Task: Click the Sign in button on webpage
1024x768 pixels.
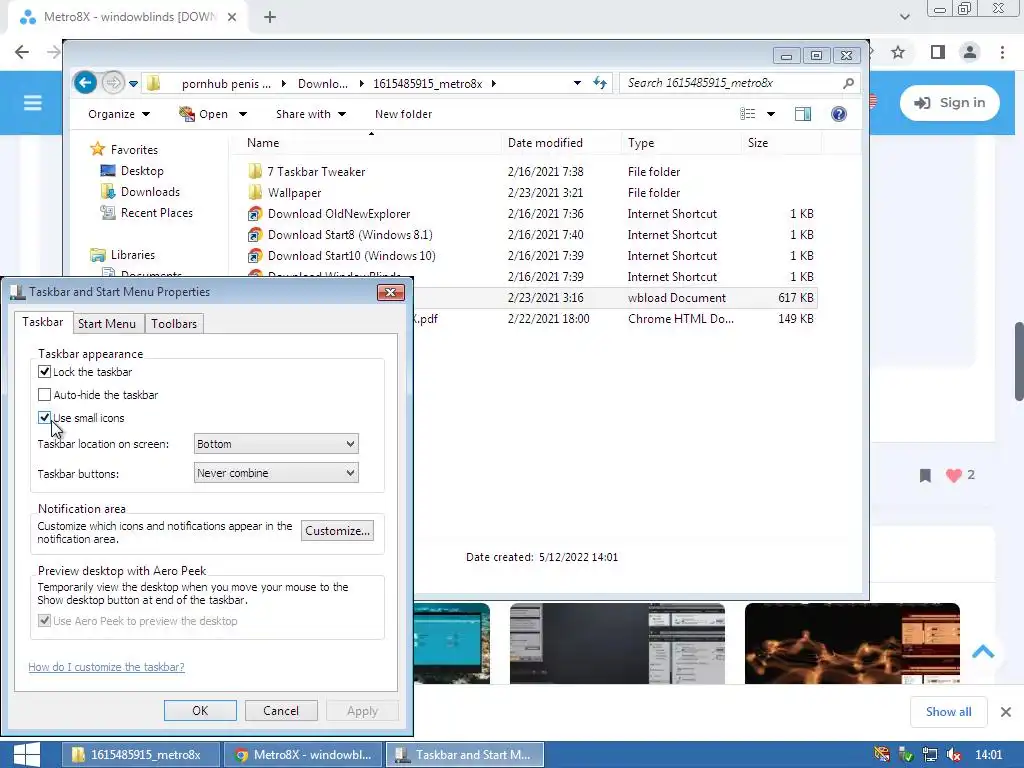Action: [950, 103]
